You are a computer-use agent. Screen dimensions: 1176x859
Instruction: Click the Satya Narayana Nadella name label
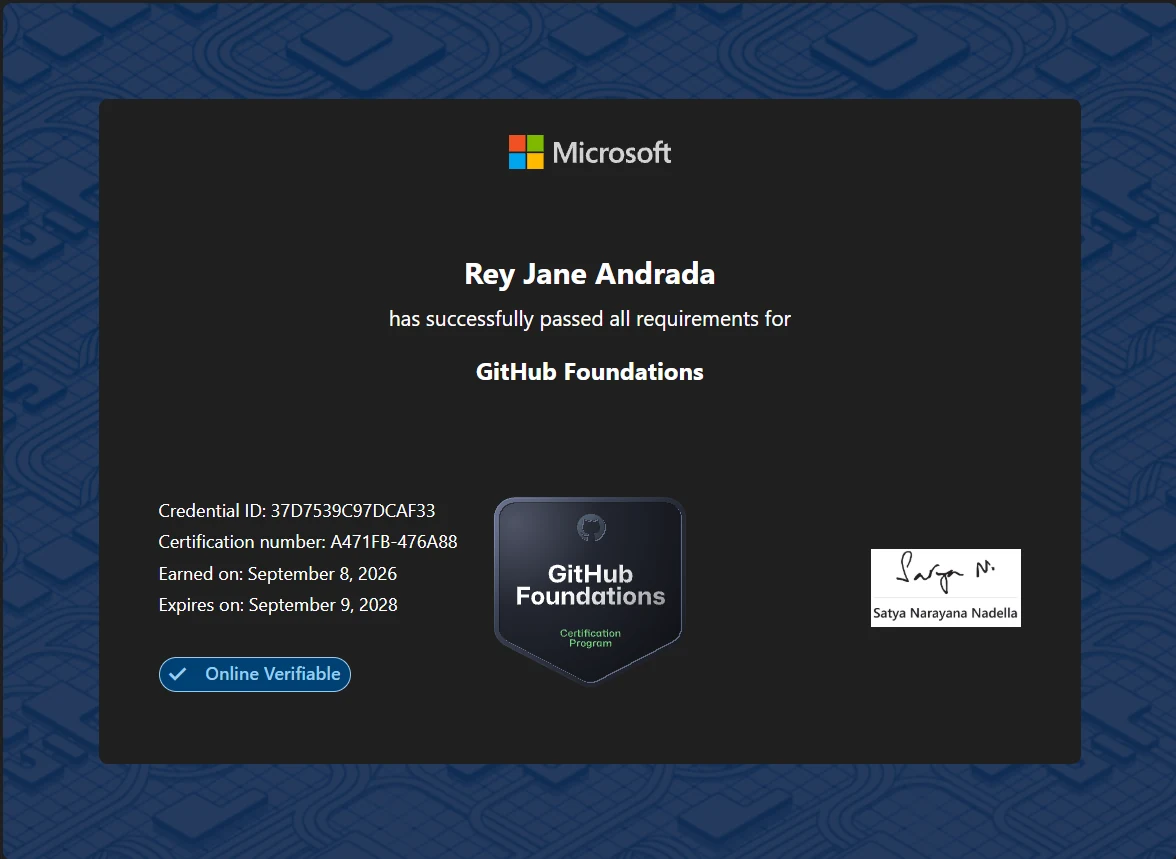(x=945, y=613)
